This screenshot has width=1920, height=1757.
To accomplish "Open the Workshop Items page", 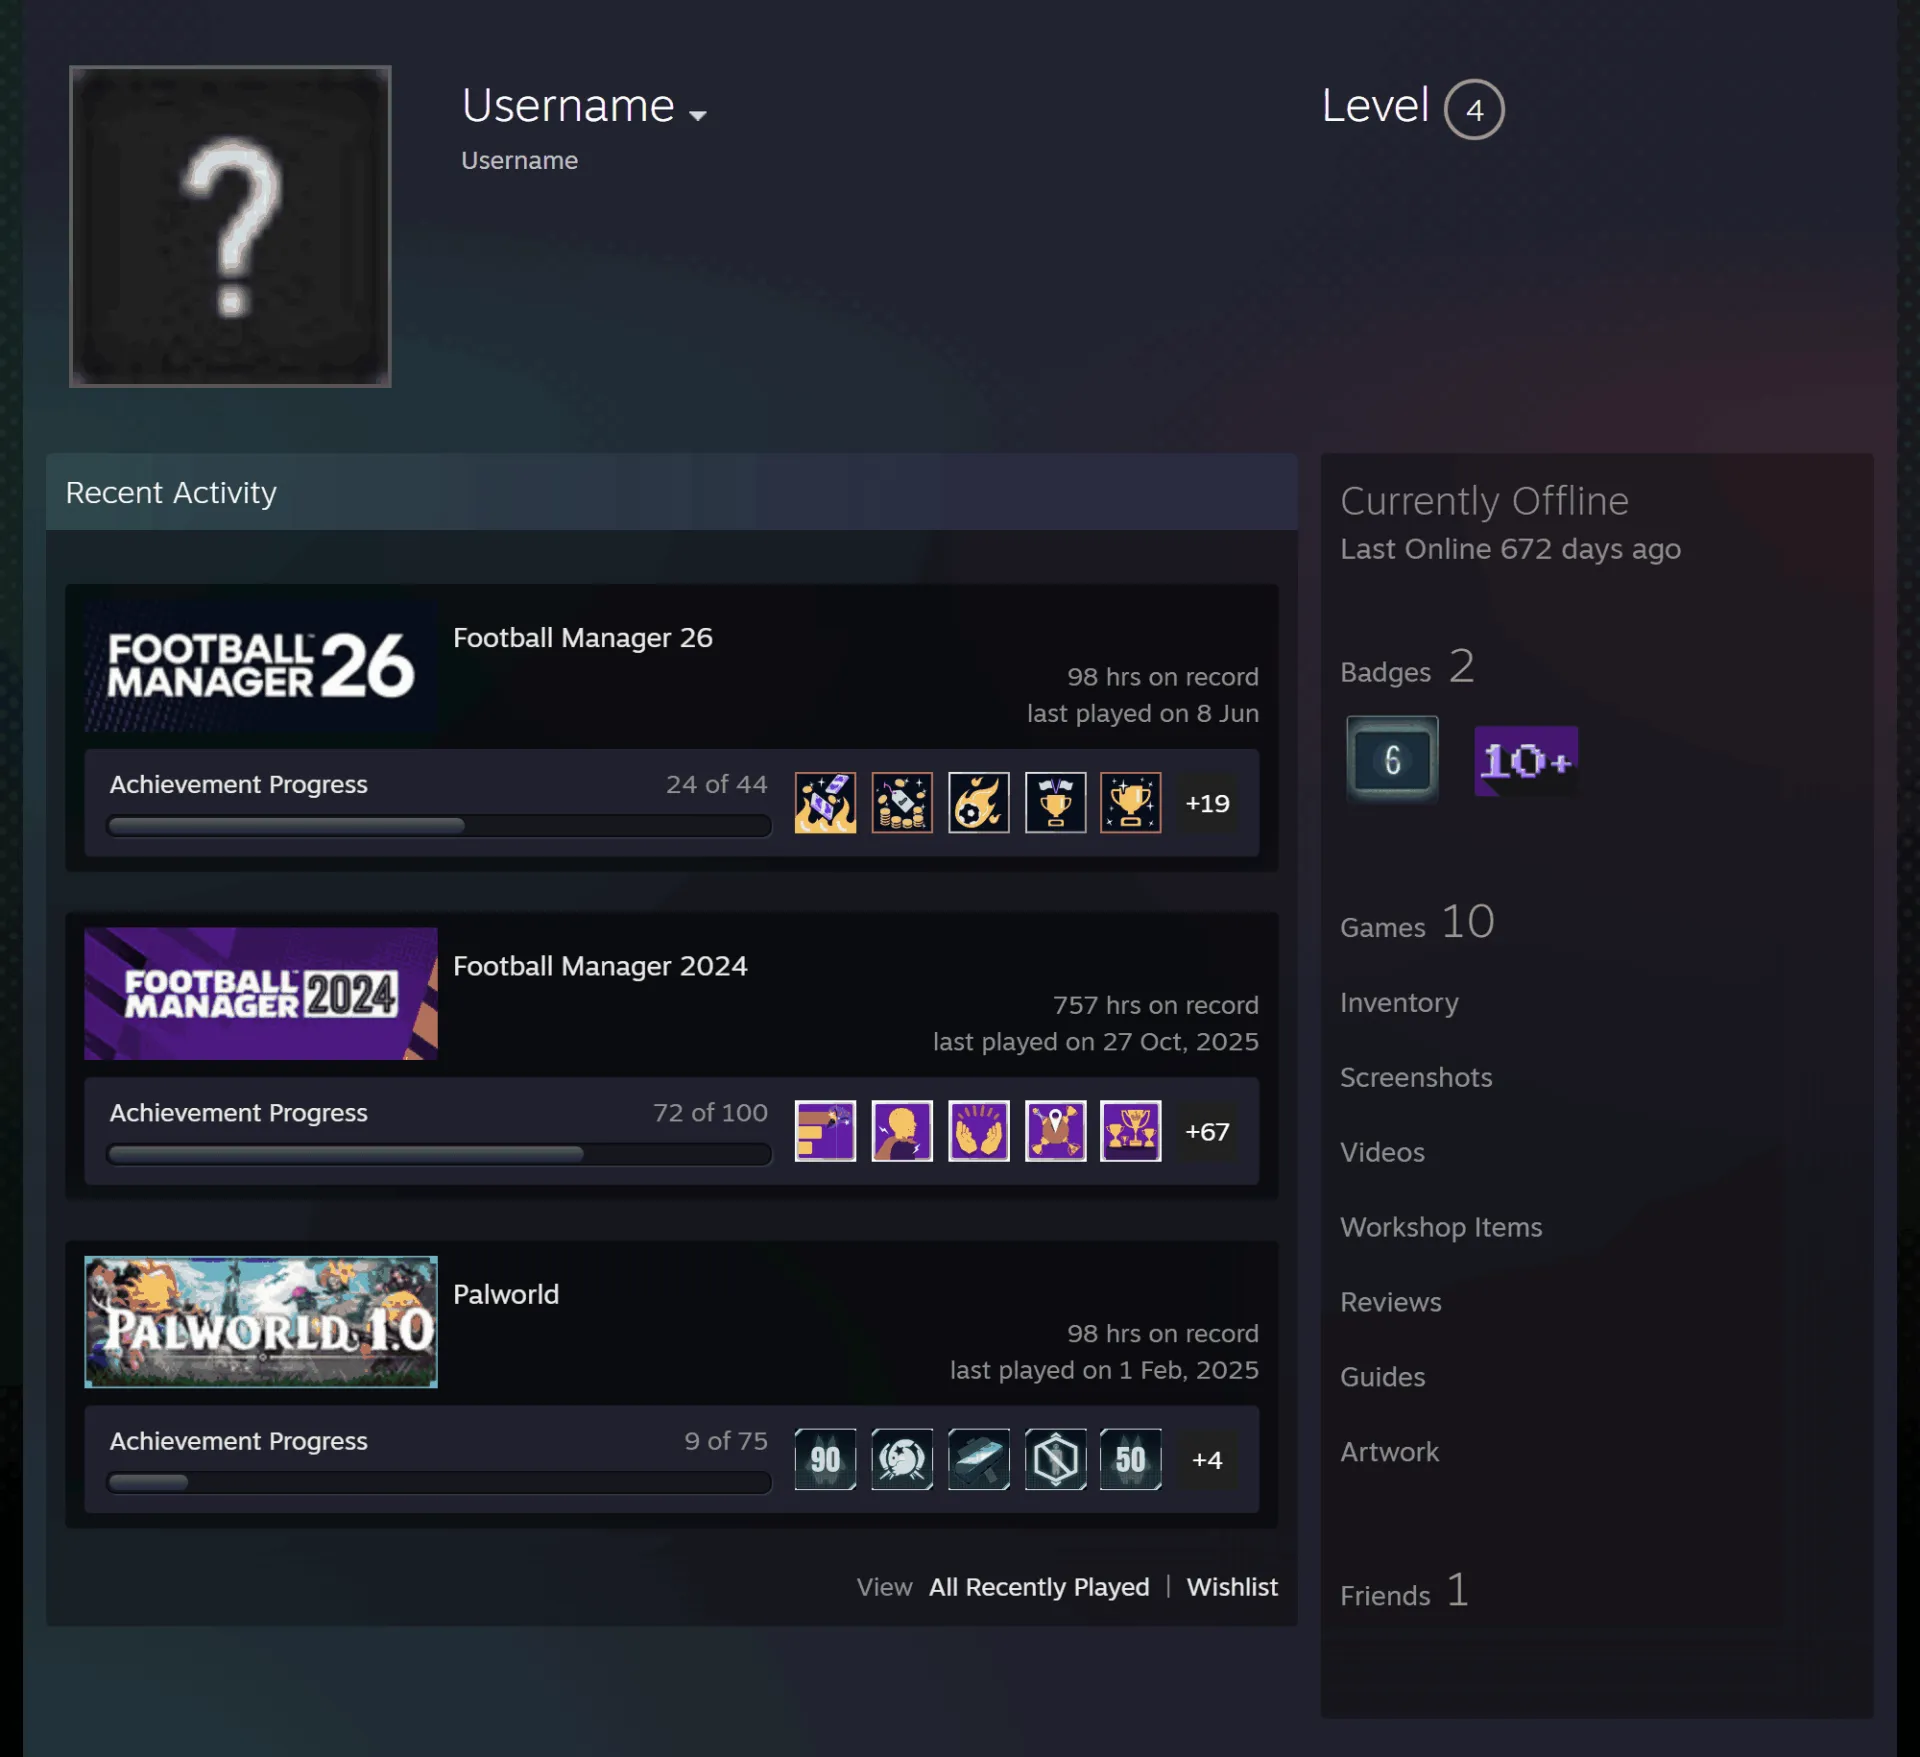I will point(1441,1227).
